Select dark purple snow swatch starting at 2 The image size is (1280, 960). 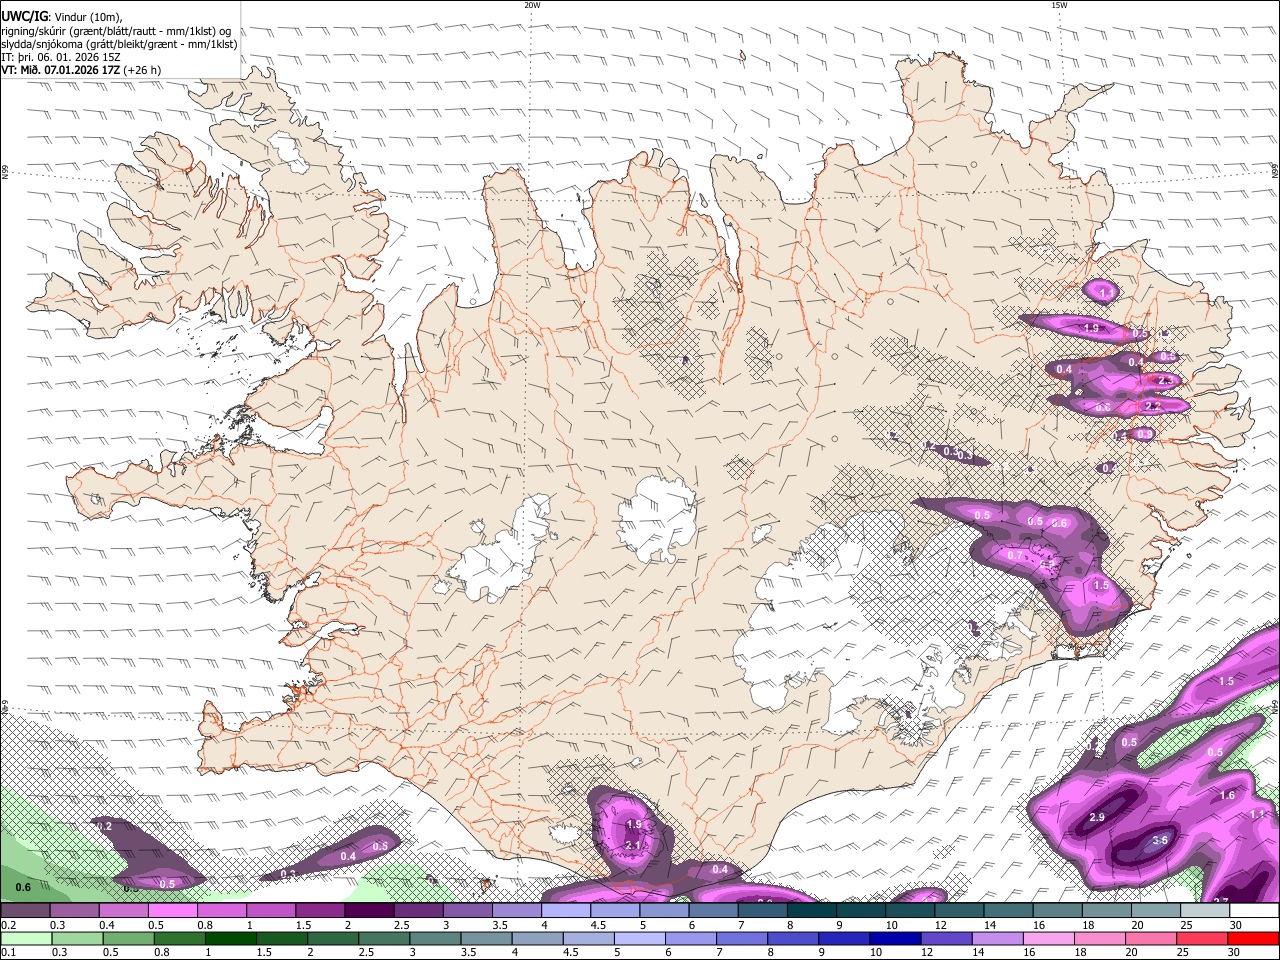pos(369,910)
